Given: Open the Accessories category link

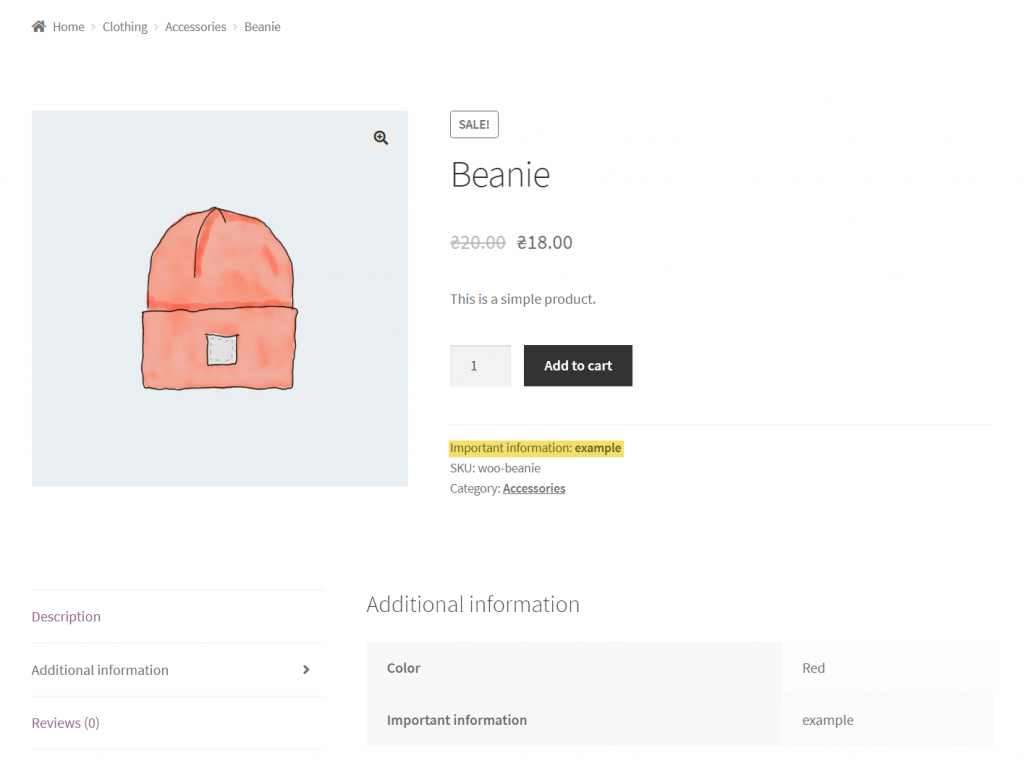Looking at the screenshot, I should coord(534,488).
